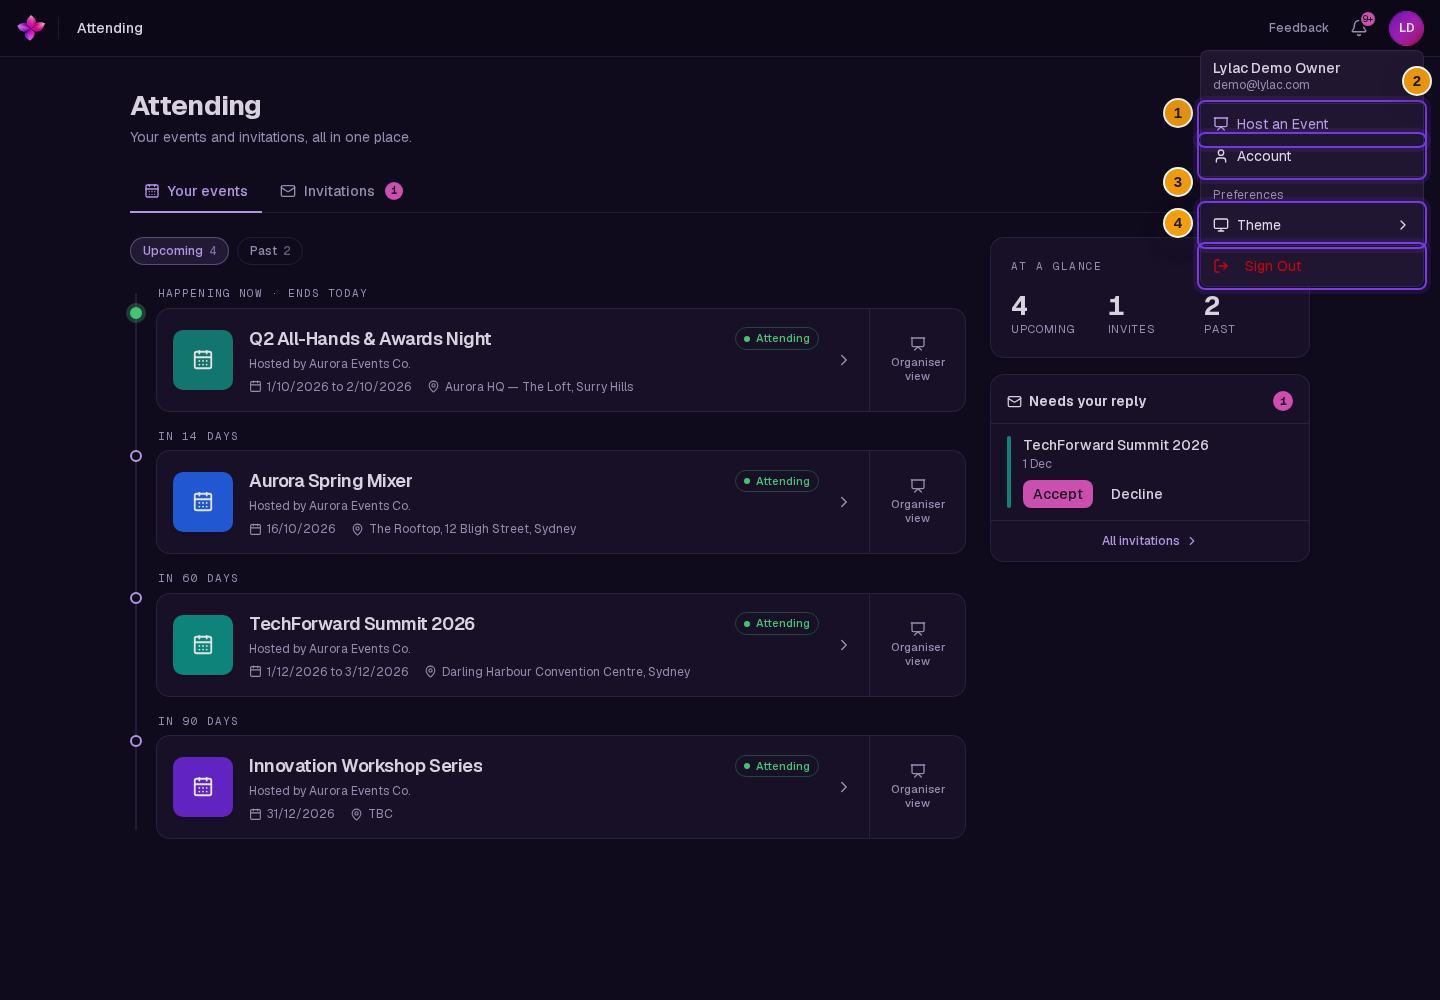Choose Account from profile menu
This screenshot has height=1000, width=1440.
pos(1312,156)
